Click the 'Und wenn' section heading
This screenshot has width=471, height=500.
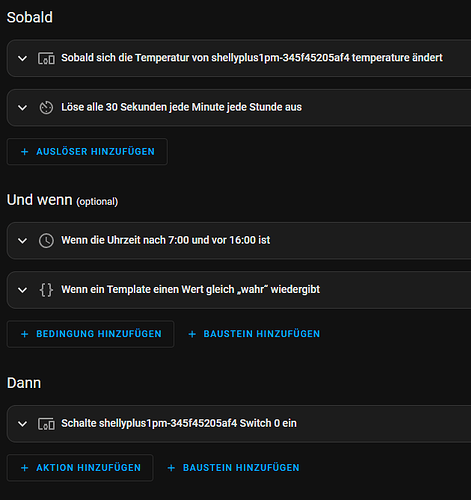coord(39,200)
